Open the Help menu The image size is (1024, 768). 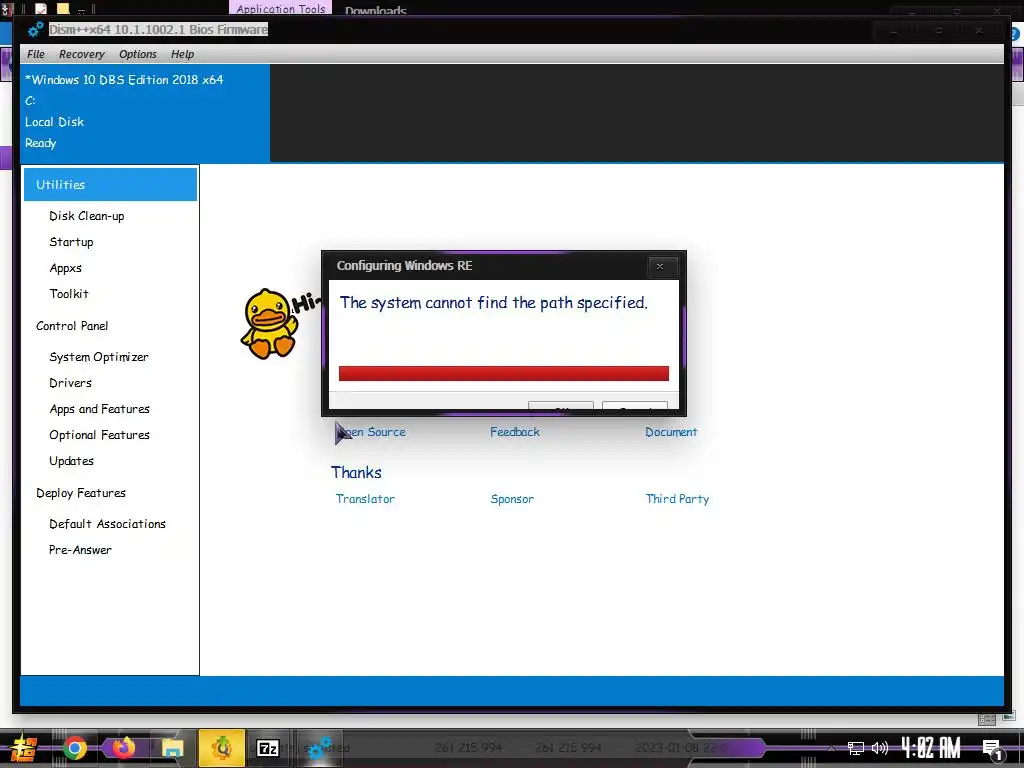point(183,54)
